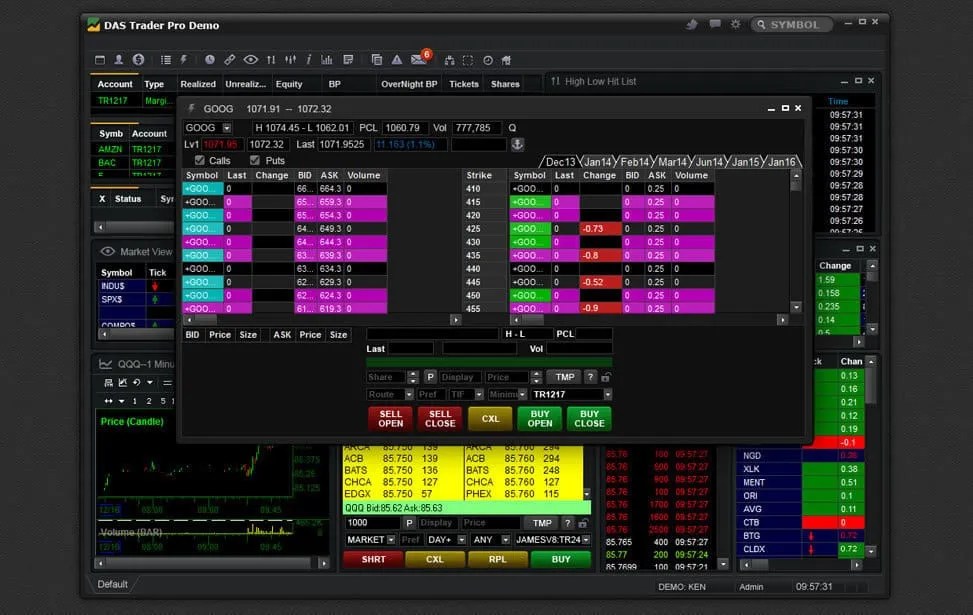This screenshot has height=615, width=973.
Task: Click the dashed square selection icon in toolbar
Action: pyautogui.click(x=468, y=60)
